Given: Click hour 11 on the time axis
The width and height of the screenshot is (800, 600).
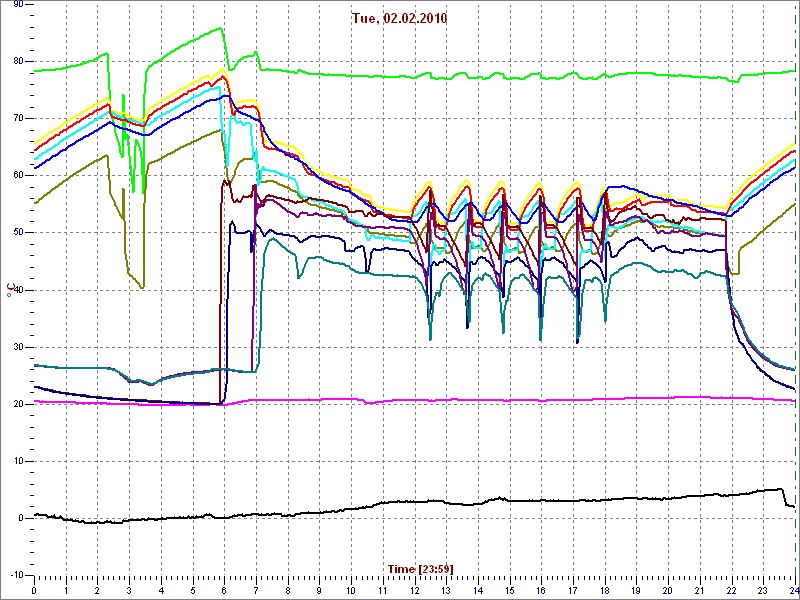Looking at the screenshot, I should [383, 589].
